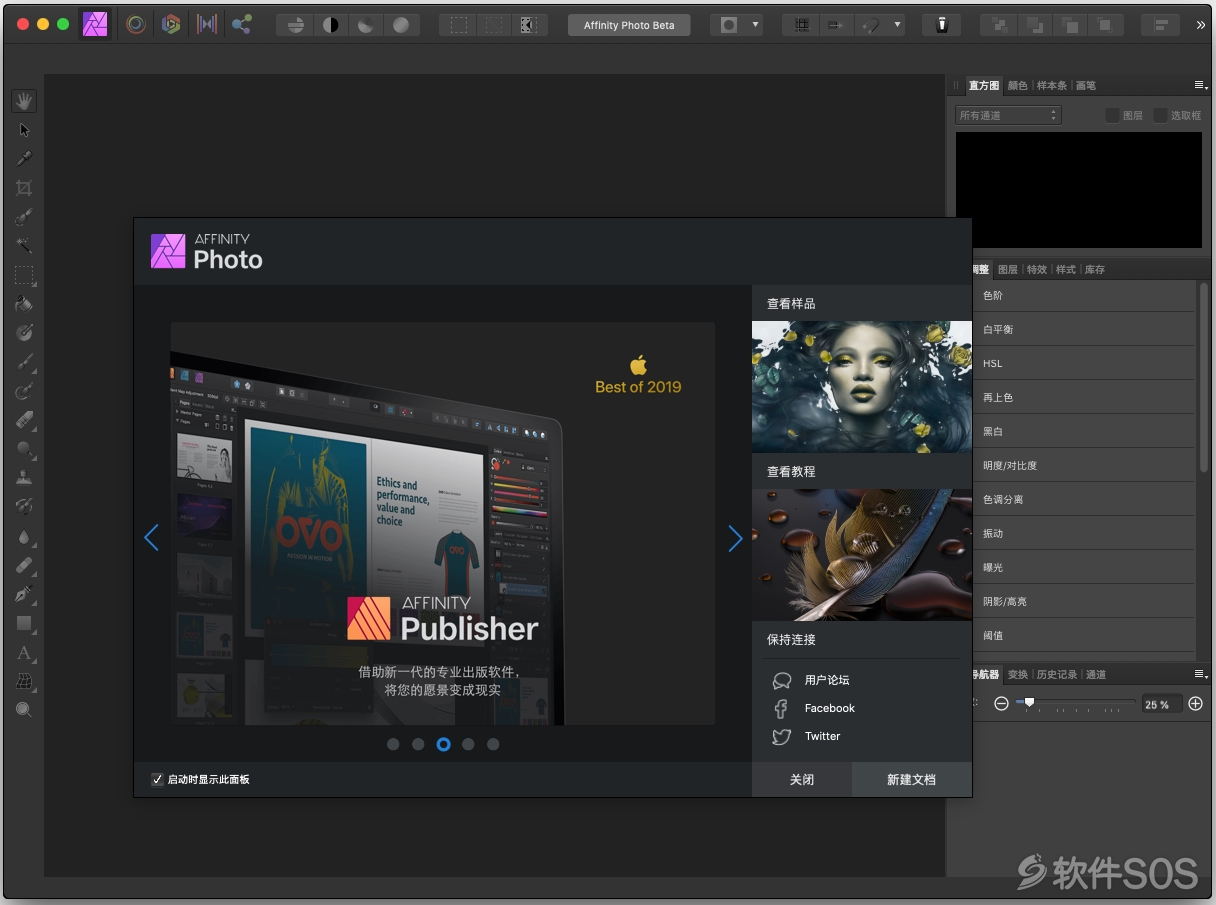This screenshot has height=905, width=1216.
Task: Toggle the 启动时显示此面板 checkbox
Action: (157, 779)
